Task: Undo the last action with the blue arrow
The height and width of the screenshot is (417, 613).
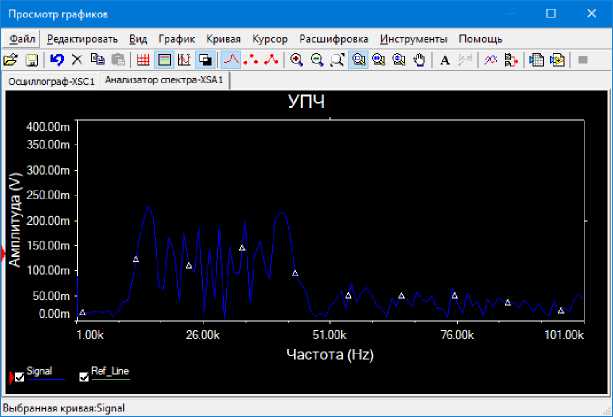Action: (x=57, y=60)
